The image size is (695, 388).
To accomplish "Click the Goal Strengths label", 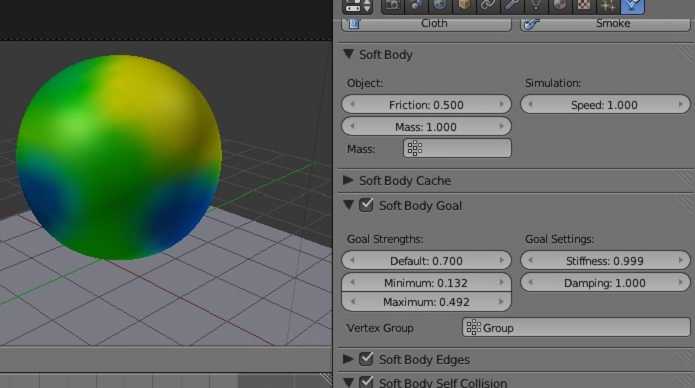I will click(385, 239).
